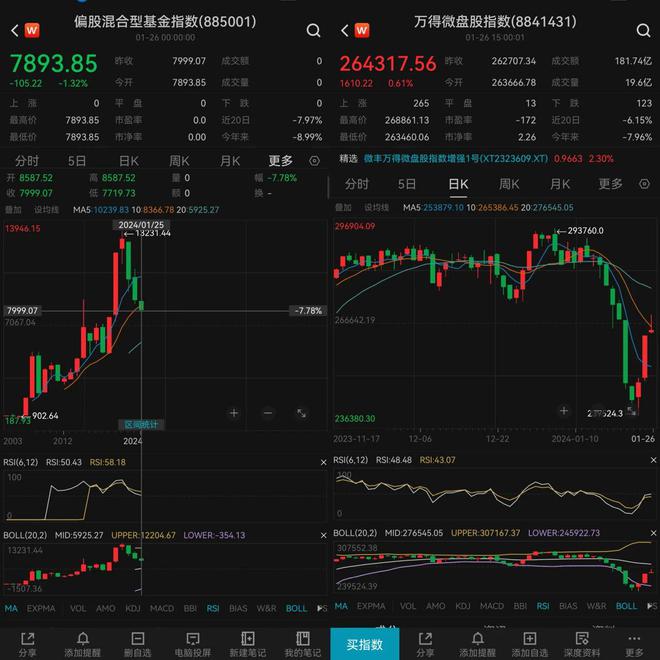Tap Wind logo beside 偏股混合型基金指数 title

32,30
